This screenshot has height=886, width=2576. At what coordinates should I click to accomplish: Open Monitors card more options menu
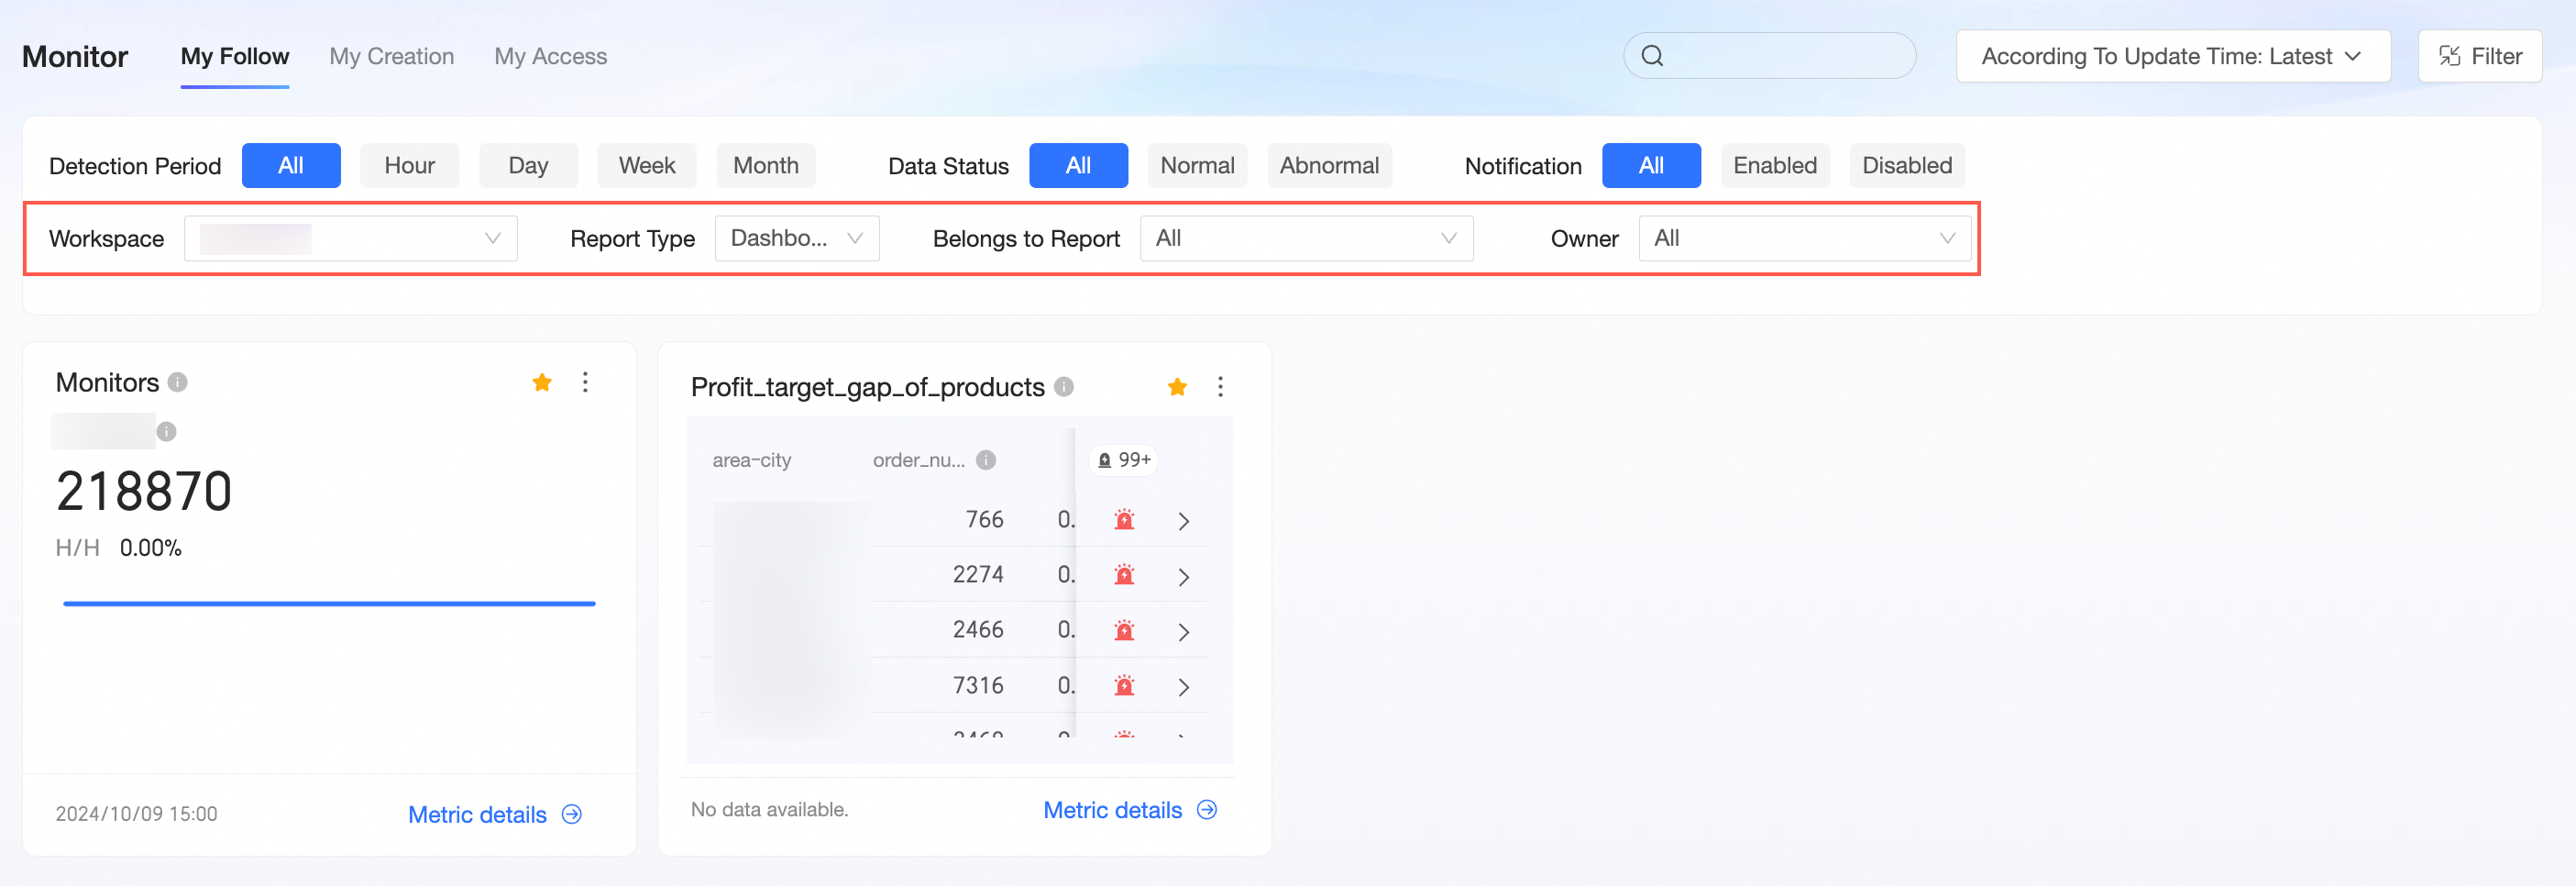[x=585, y=382]
